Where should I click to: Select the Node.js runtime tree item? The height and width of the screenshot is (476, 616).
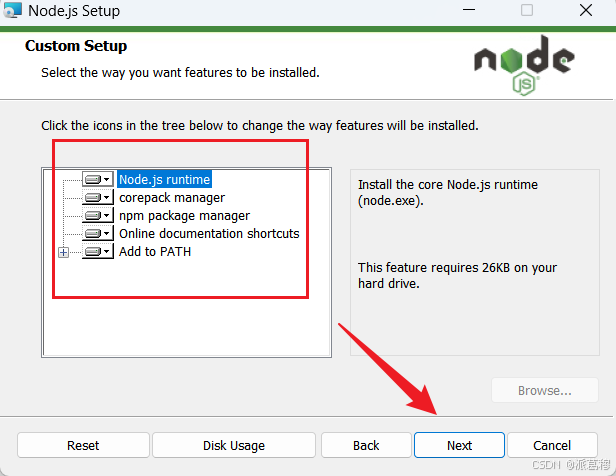coord(165,179)
